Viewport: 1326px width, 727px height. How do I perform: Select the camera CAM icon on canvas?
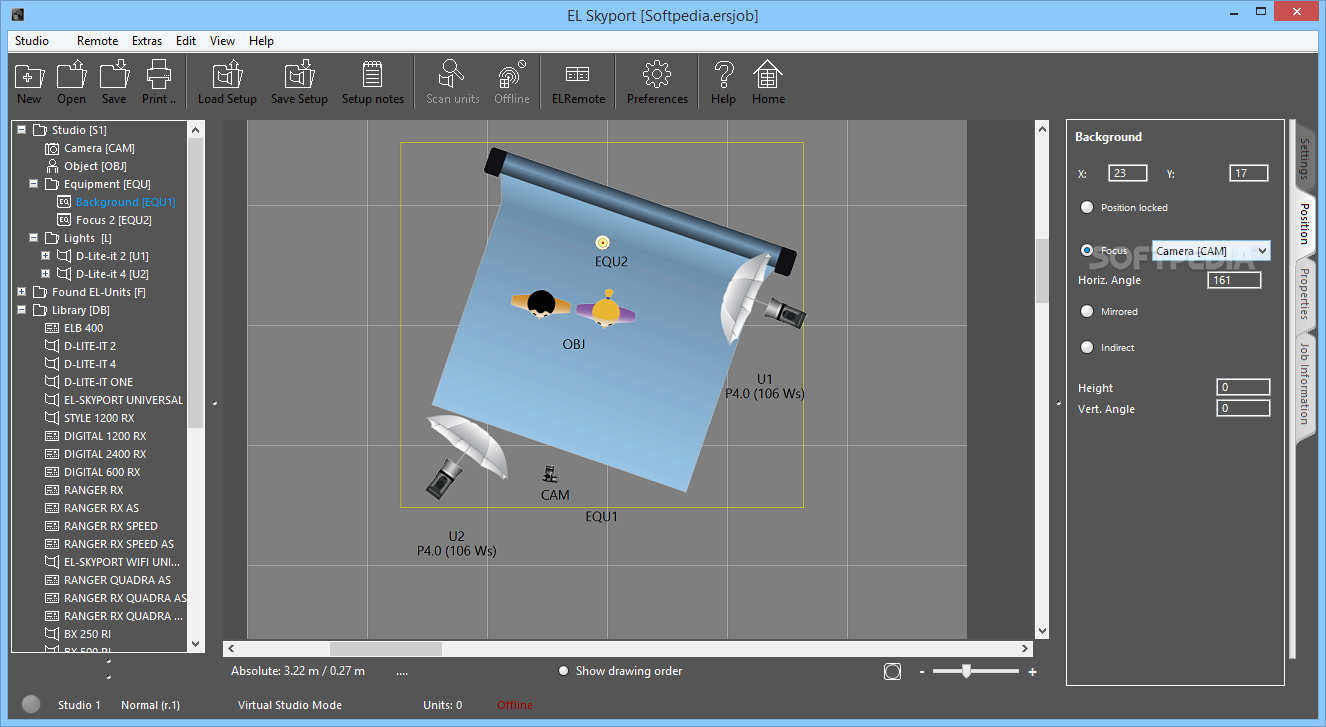(551, 474)
